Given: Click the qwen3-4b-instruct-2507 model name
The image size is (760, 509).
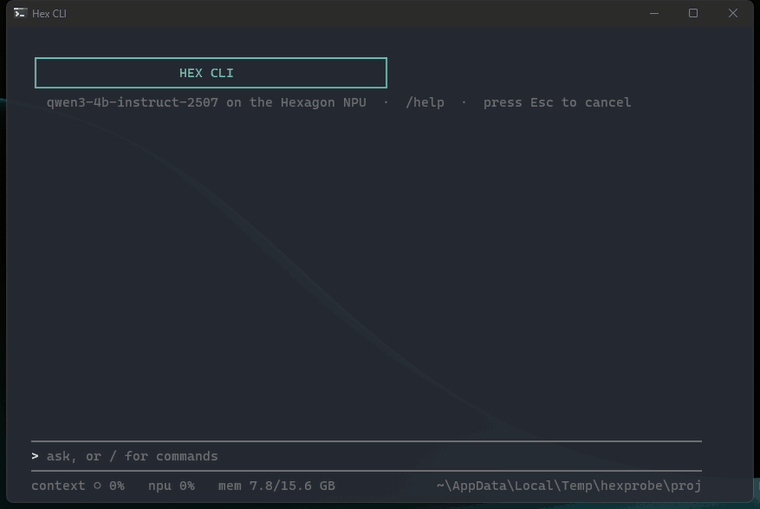Looking at the screenshot, I should [x=132, y=103].
